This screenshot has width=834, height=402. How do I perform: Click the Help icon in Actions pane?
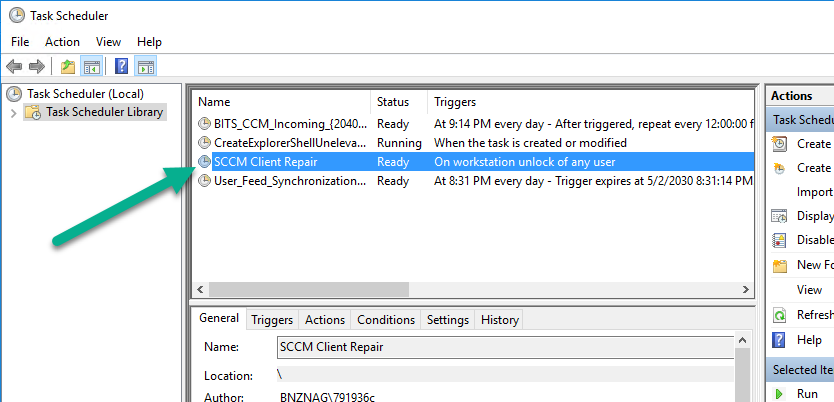(778, 339)
